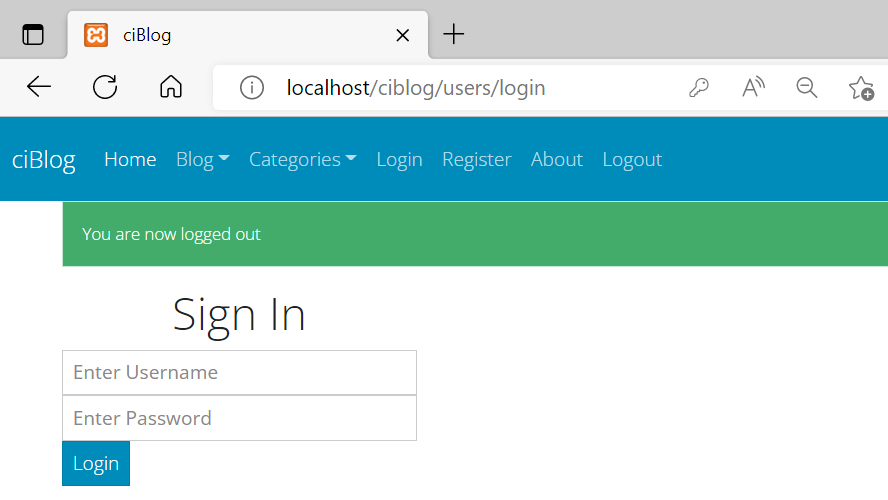The image size is (888, 500).
Task: Open the About page link
Action: coord(557,160)
